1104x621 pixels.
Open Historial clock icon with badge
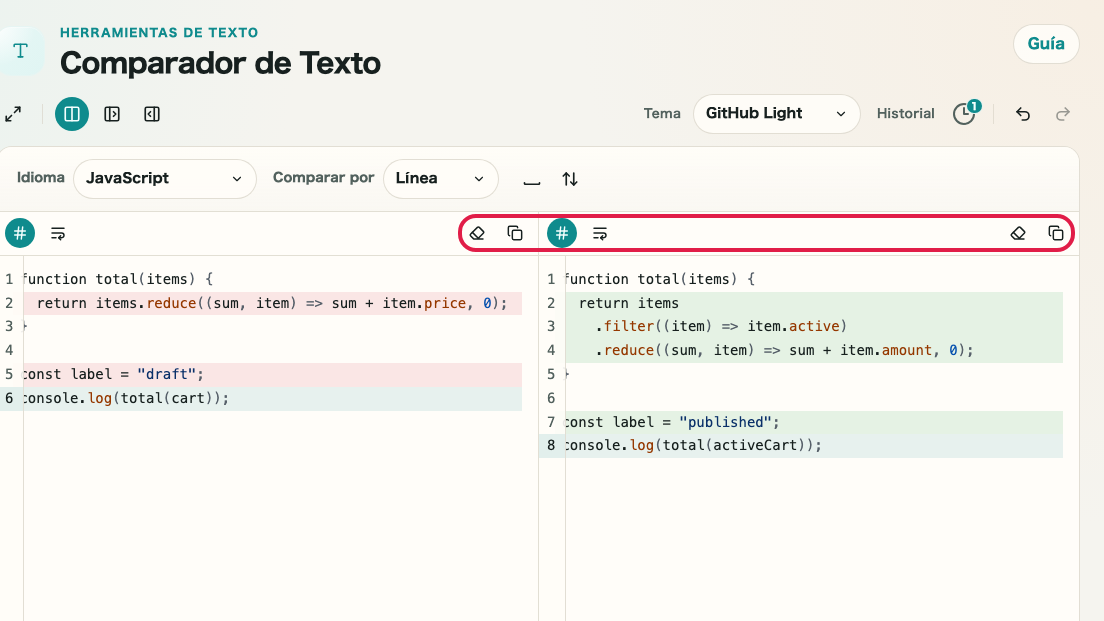[x=965, y=113]
